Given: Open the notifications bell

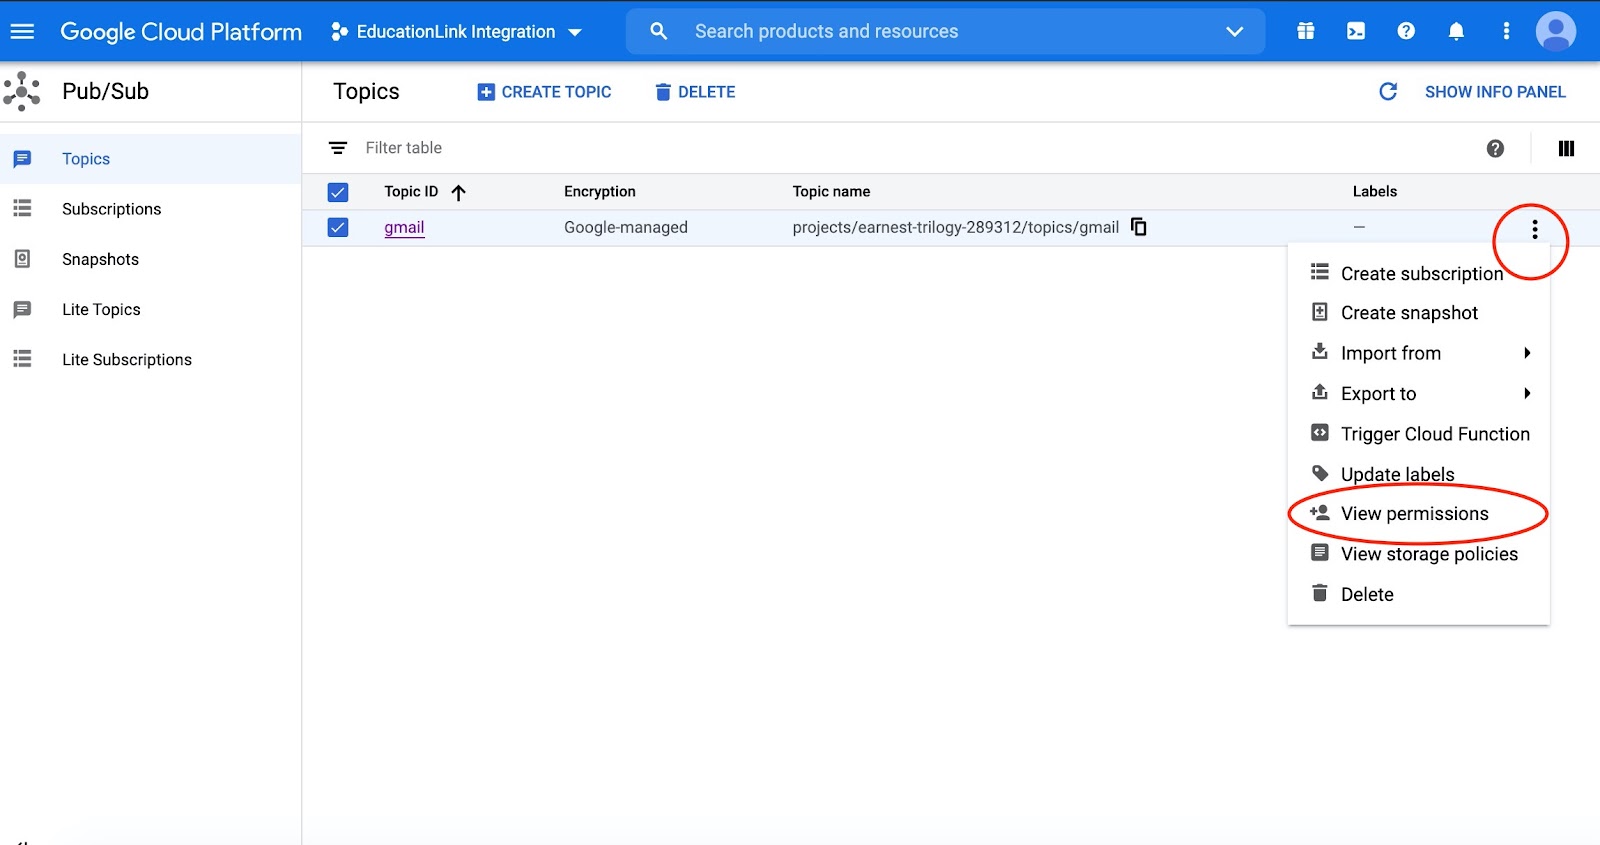Looking at the screenshot, I should tap(1456, 31).
